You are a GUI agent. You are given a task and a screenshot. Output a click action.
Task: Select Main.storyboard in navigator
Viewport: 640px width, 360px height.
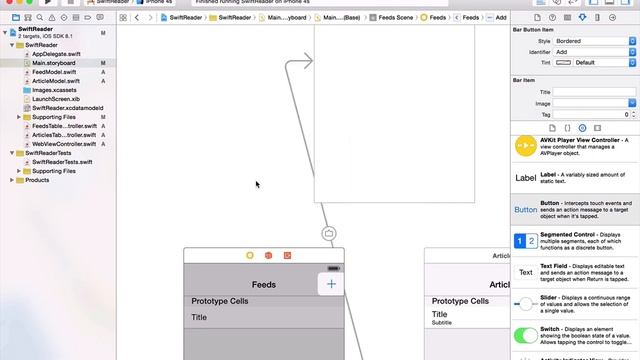pos(54,63)
